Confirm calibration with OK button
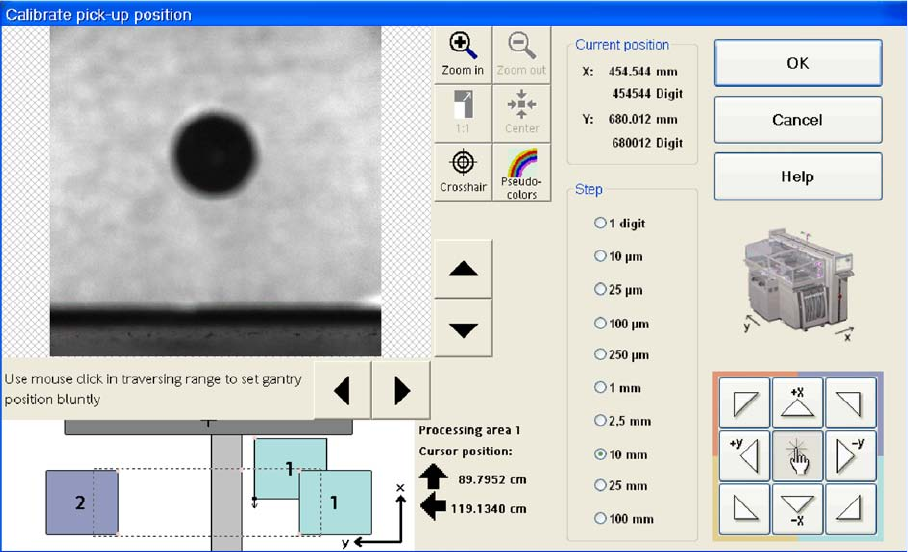908x552 pixels. tap(797, 63)
